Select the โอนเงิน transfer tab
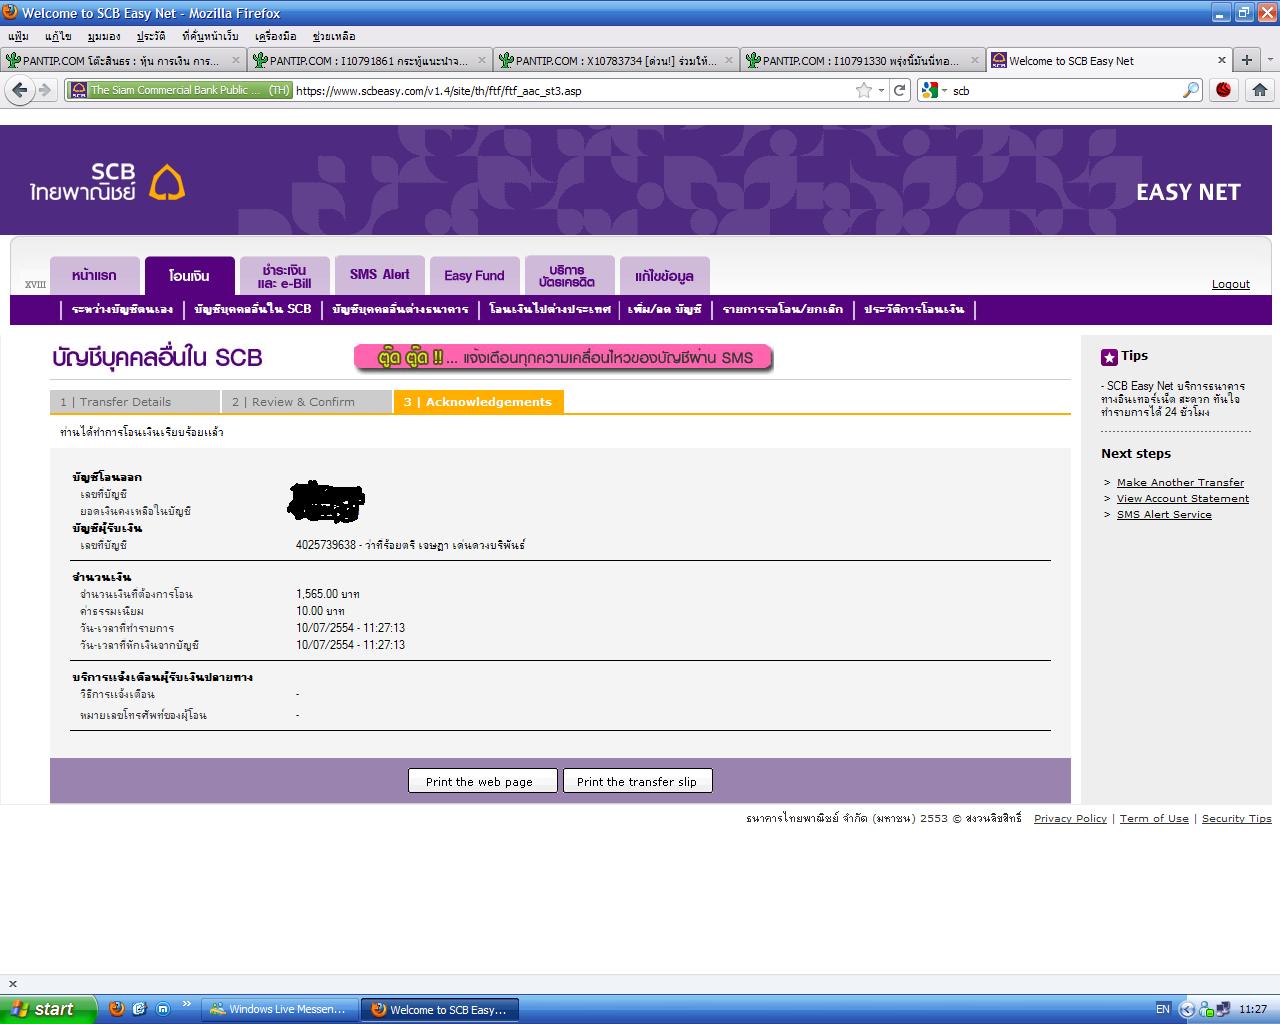Image resolution: width=1280 pixels, height=1024 pixels. point(189,276)
